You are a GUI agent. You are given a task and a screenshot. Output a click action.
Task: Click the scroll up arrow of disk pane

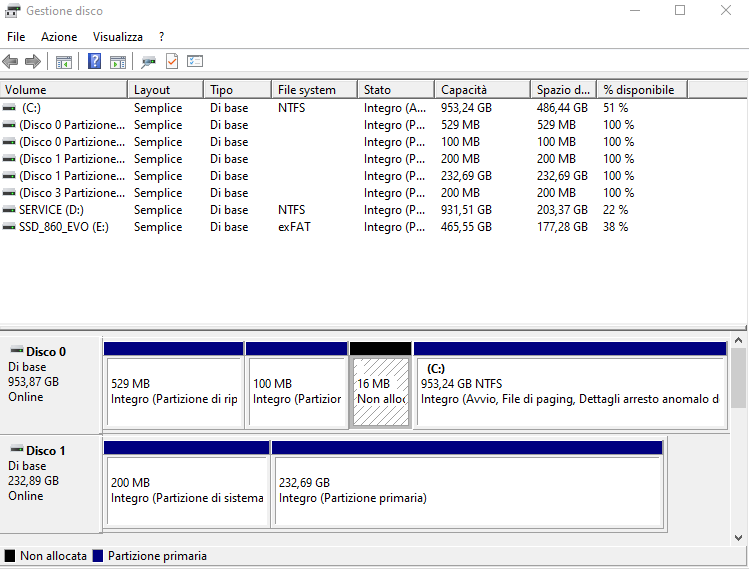tap(738, 341)
